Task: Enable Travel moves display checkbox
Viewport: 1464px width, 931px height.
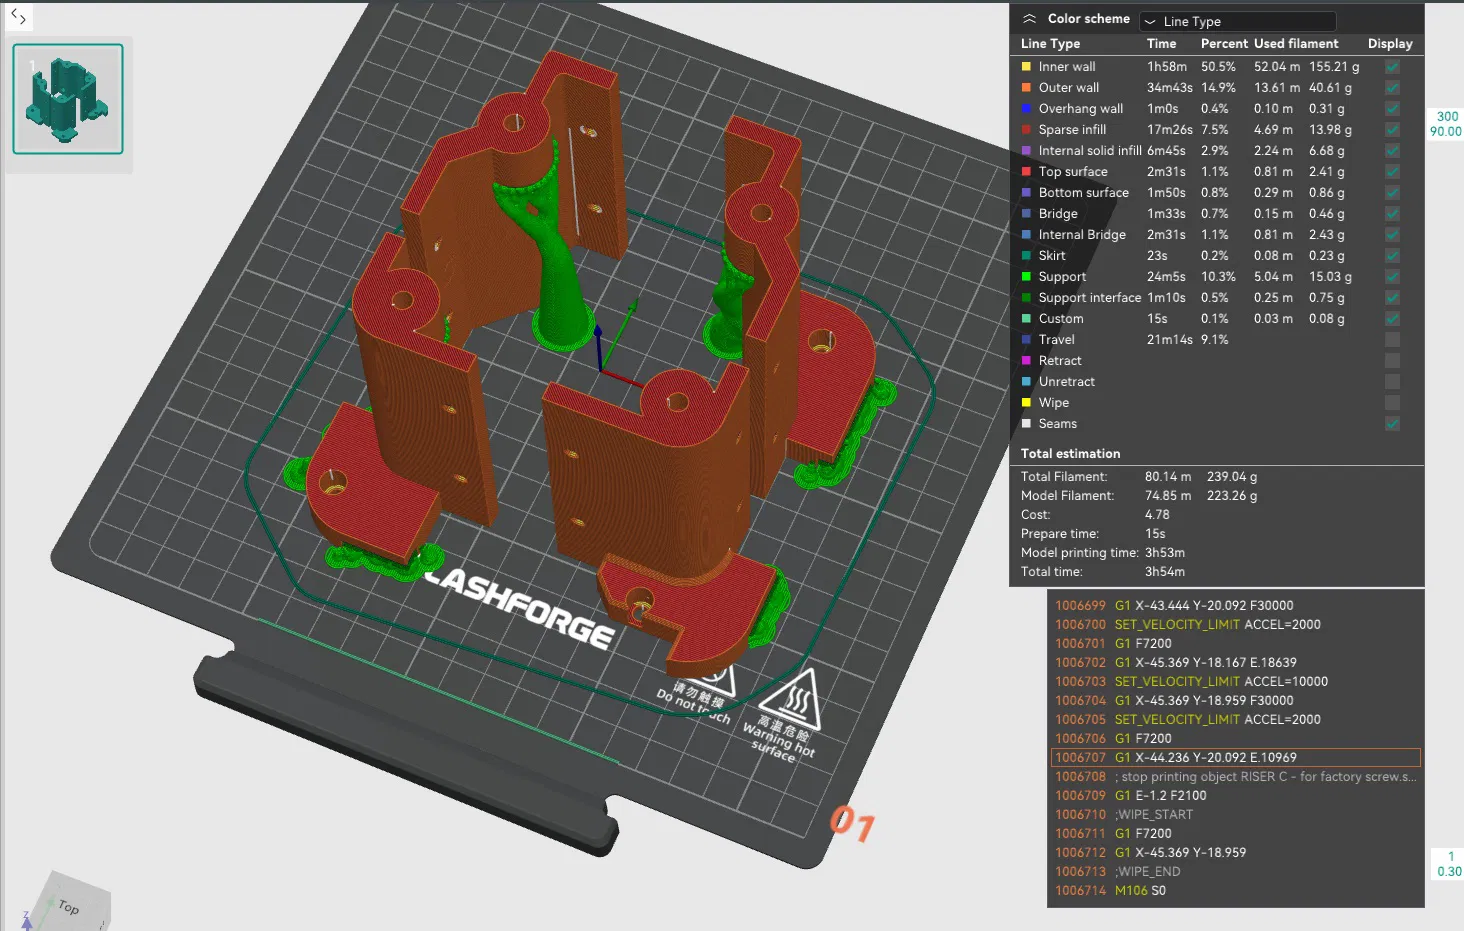Action: tap(1392, 340)
